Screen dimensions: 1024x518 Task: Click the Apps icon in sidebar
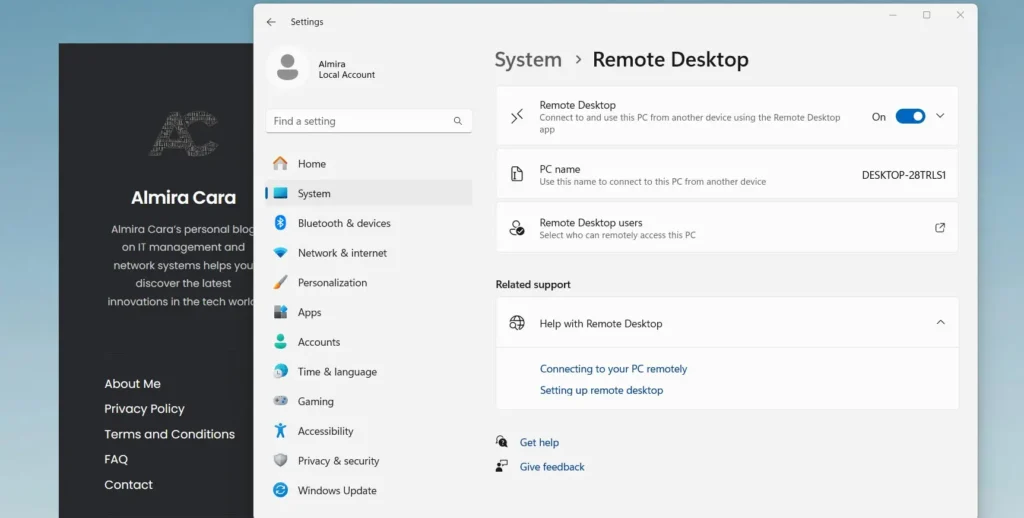point(280,312)
